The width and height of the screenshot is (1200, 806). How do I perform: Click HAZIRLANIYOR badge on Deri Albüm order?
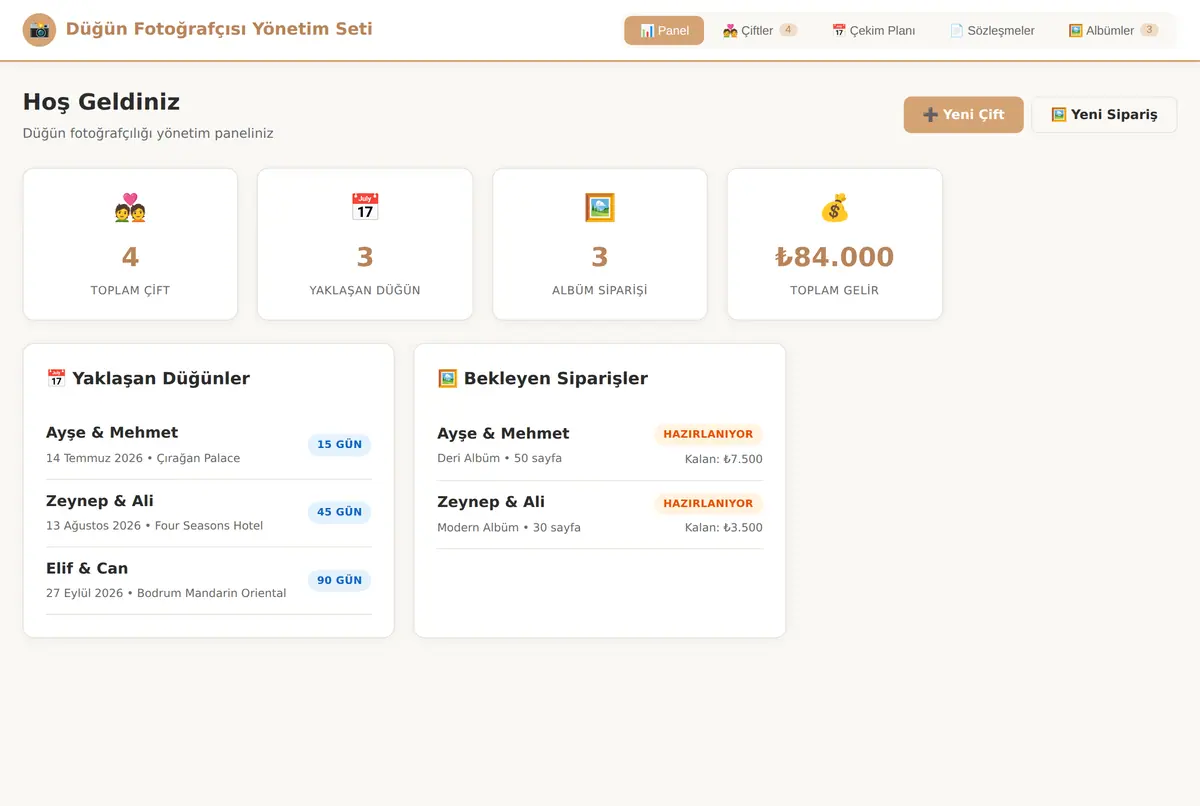[708, 435]
